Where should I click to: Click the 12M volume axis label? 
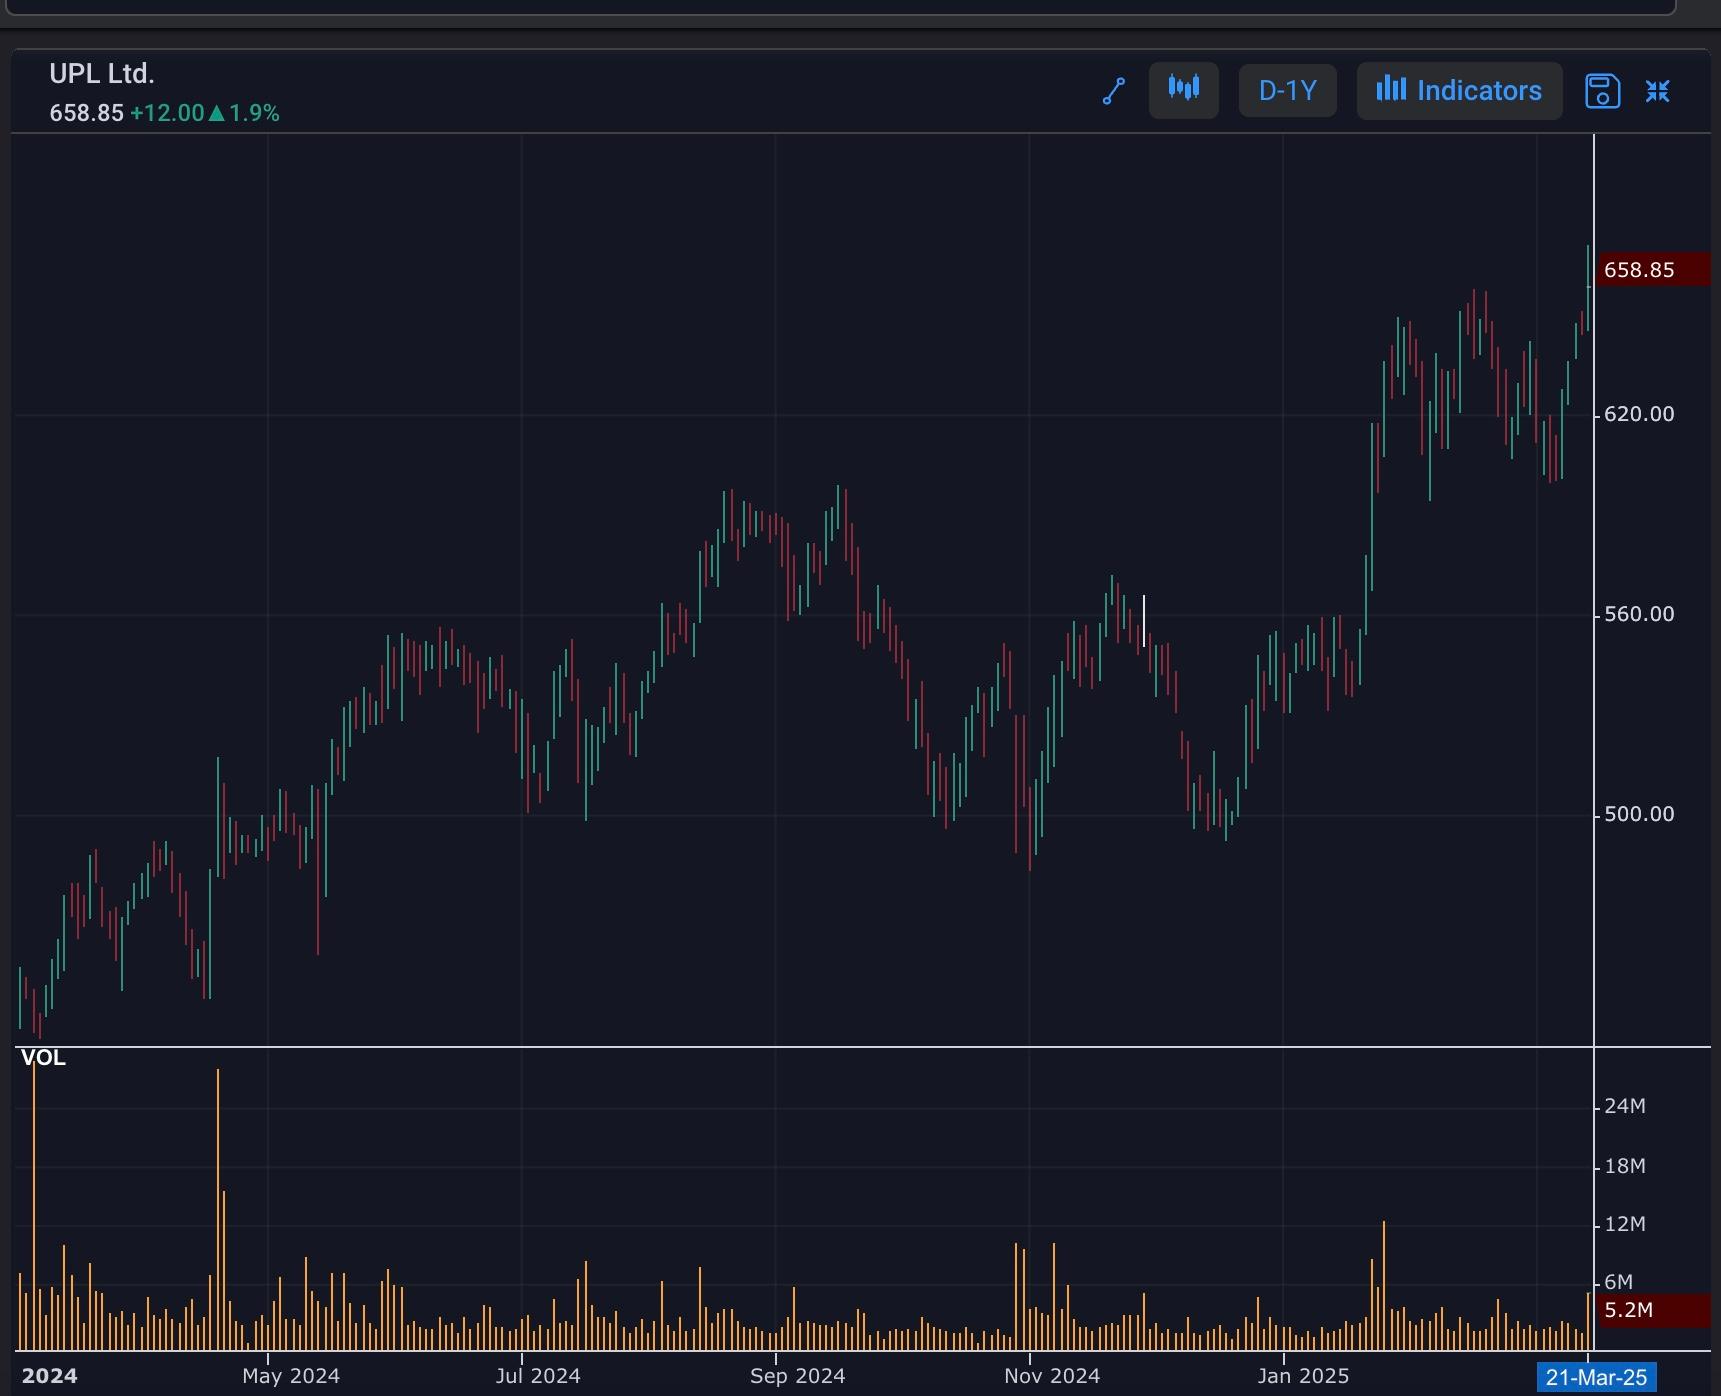click(x=1625, y=1224)
